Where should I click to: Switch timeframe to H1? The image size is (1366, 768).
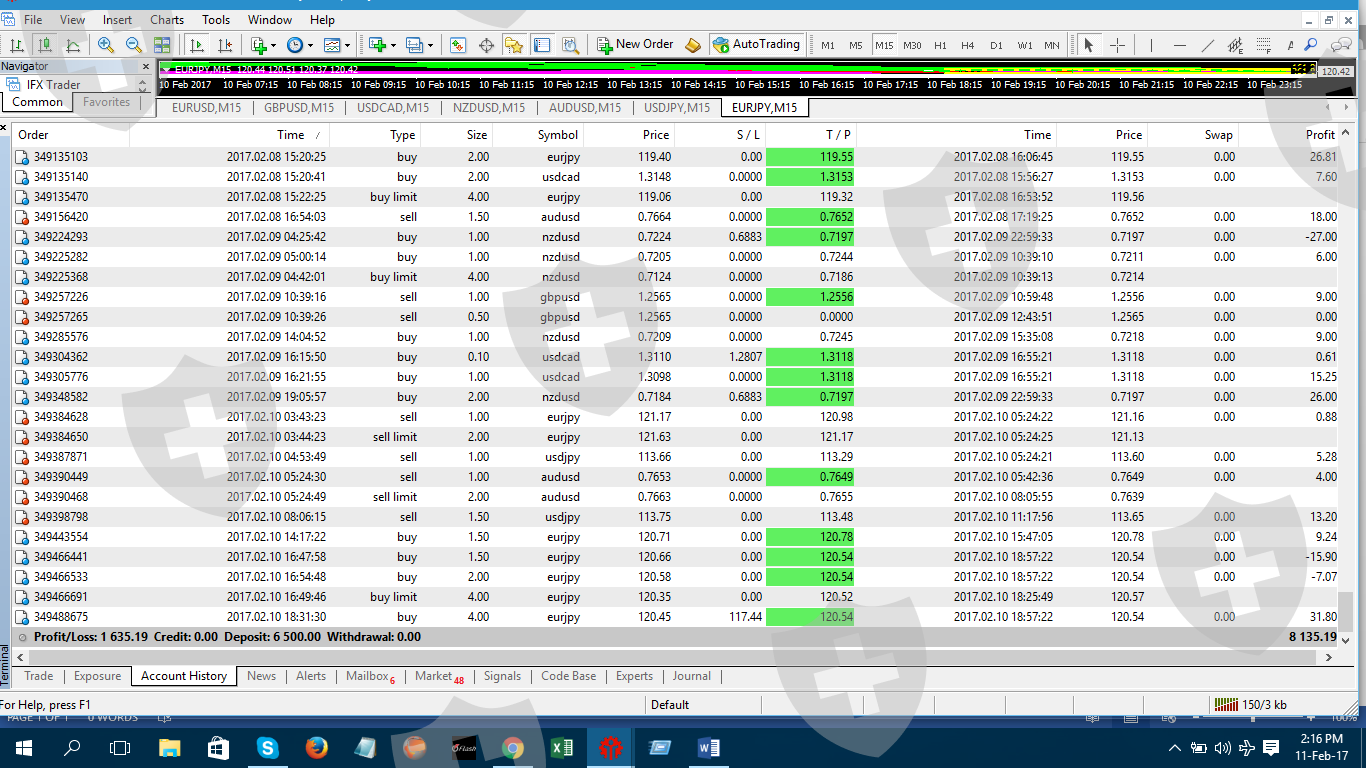(x=940, y=45)
